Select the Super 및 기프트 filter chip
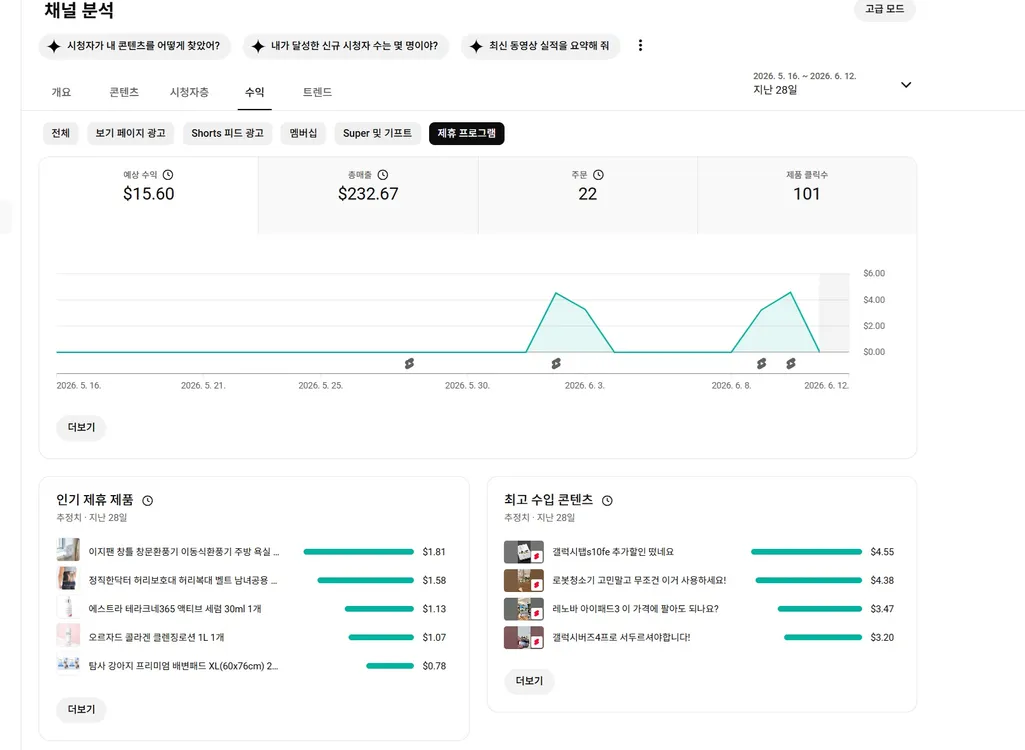 [x=377, y=133]
